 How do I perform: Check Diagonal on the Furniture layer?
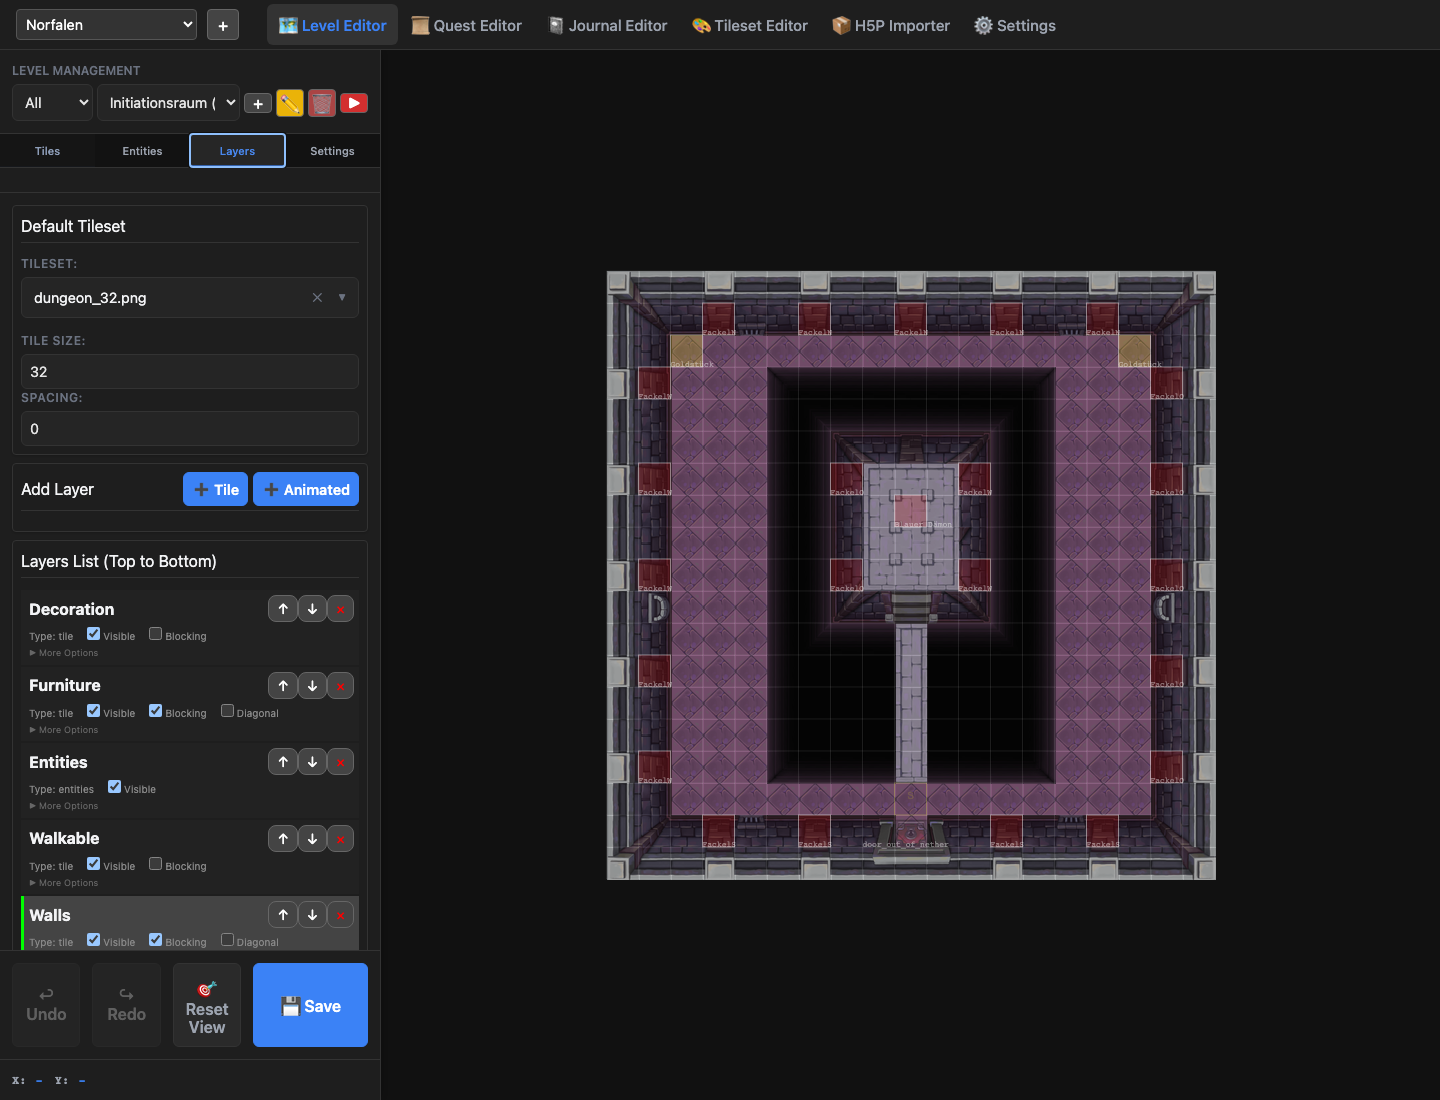(227, 711)
